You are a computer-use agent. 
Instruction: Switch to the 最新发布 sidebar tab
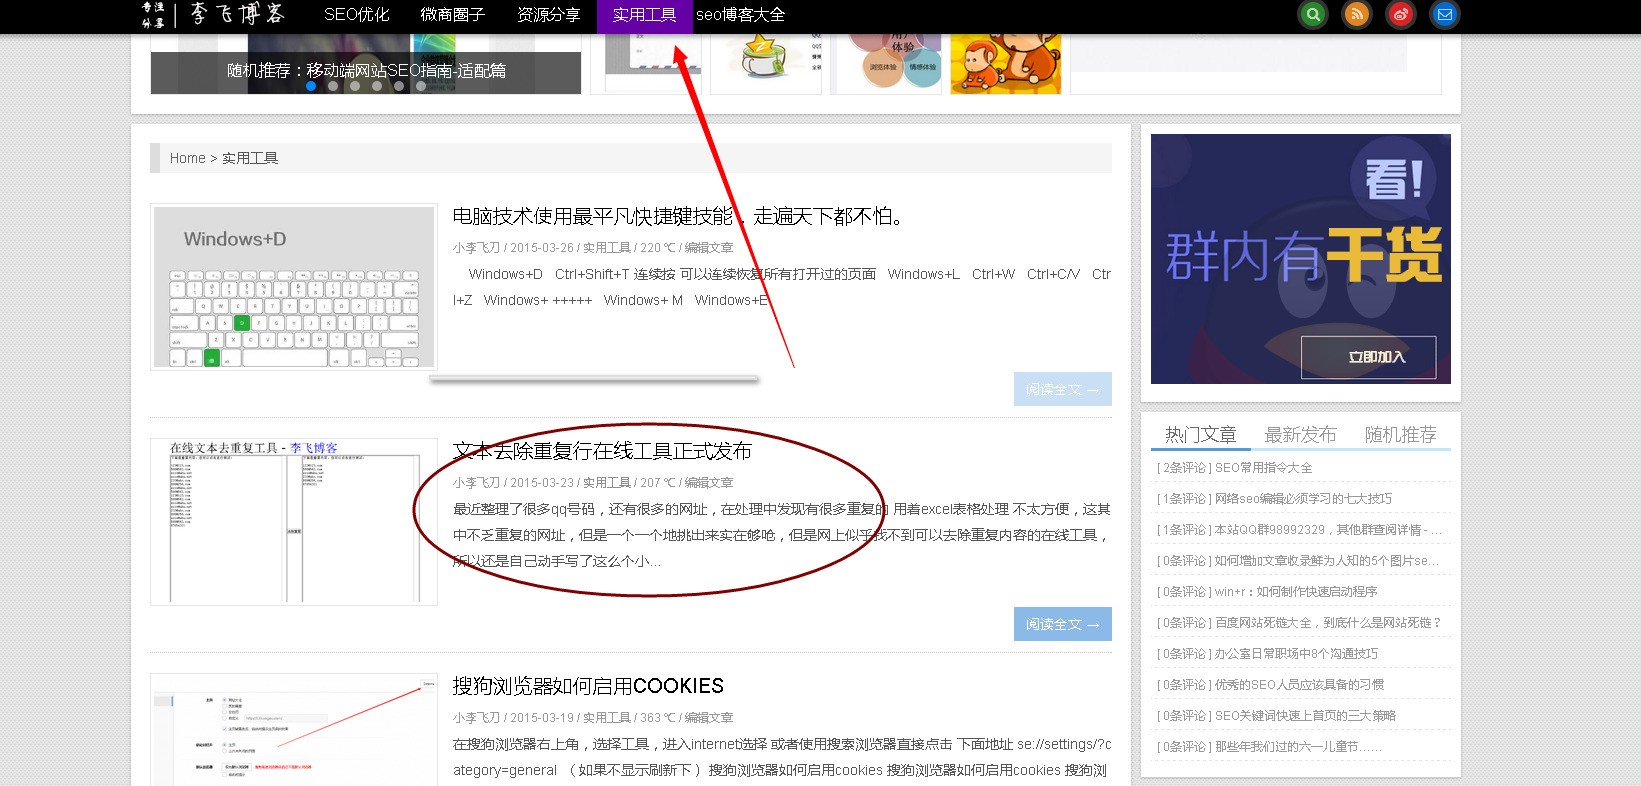tap(1300, 434)
